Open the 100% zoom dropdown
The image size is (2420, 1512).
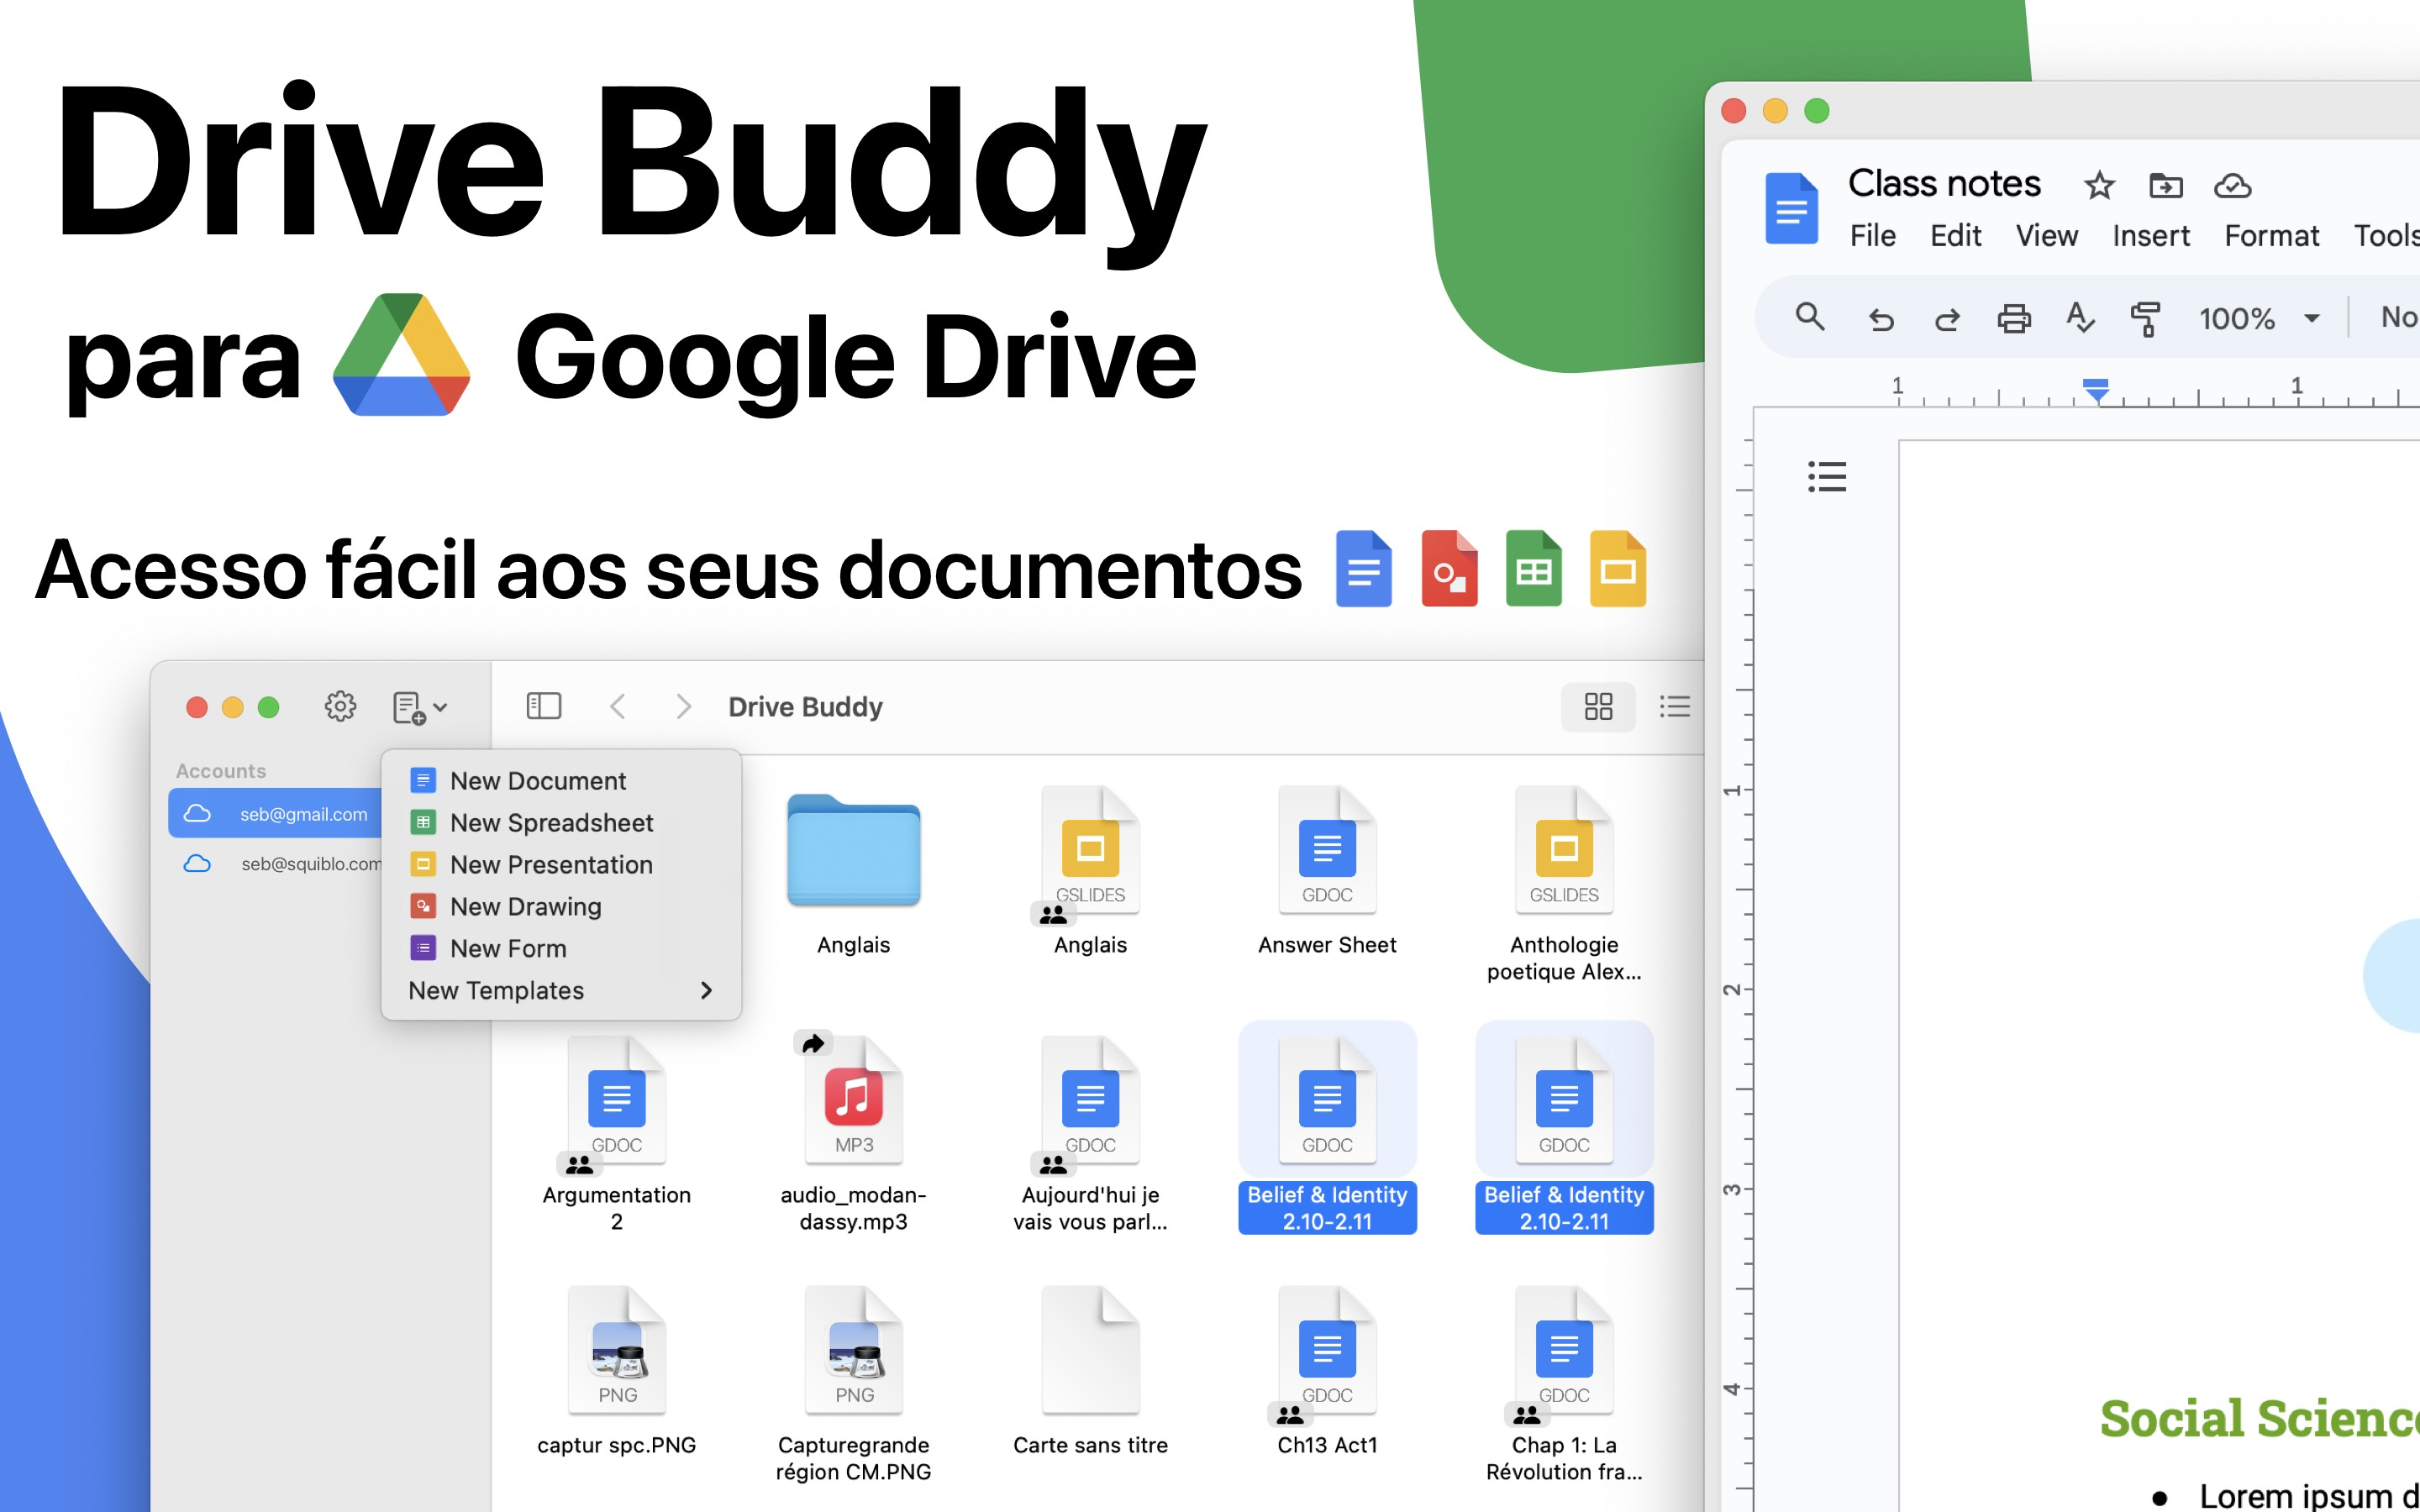(2259, 319)
